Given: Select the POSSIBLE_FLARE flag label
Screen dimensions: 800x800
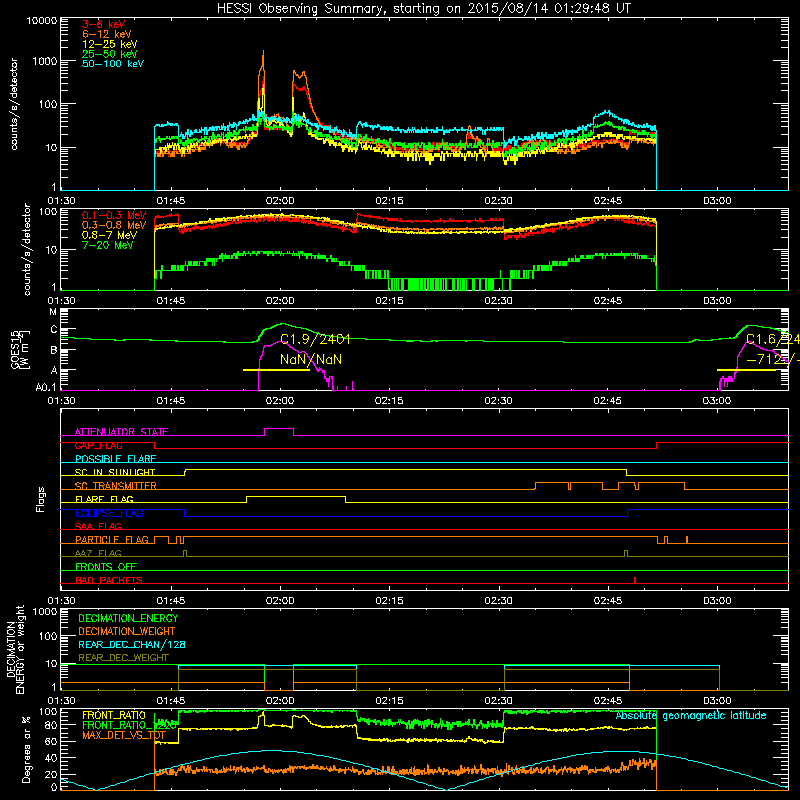Looking at the screenshot, I should click(115, 459).
